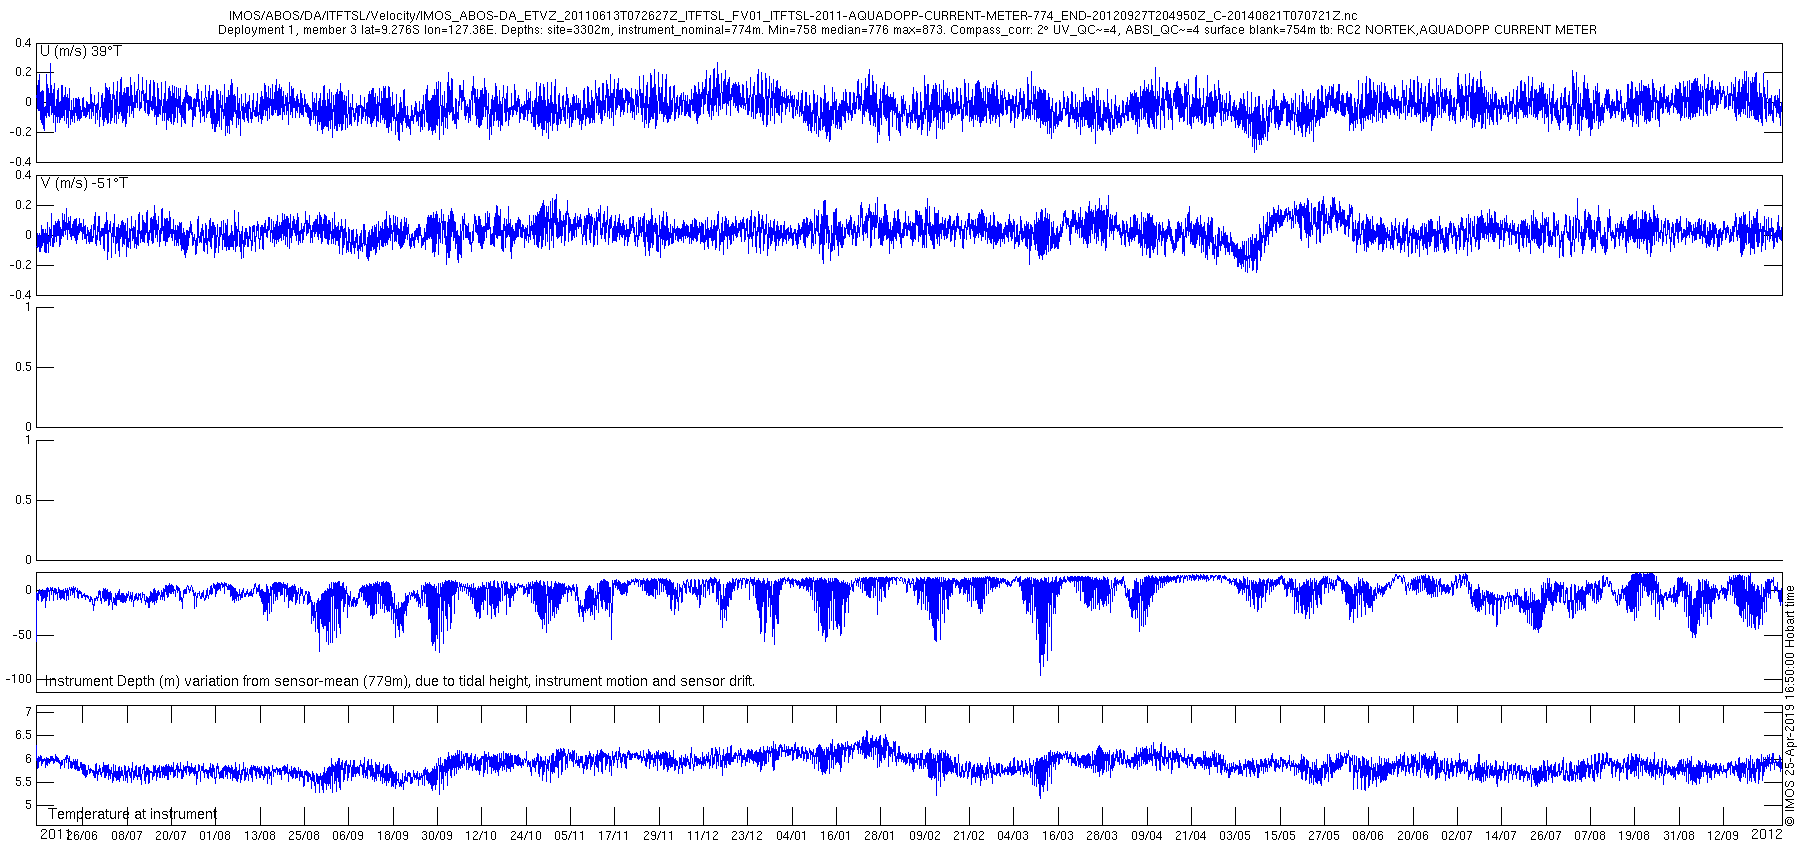1800x850 pixels.
Task: Click the 26/06 date tick label
Action: coord(82,836)
